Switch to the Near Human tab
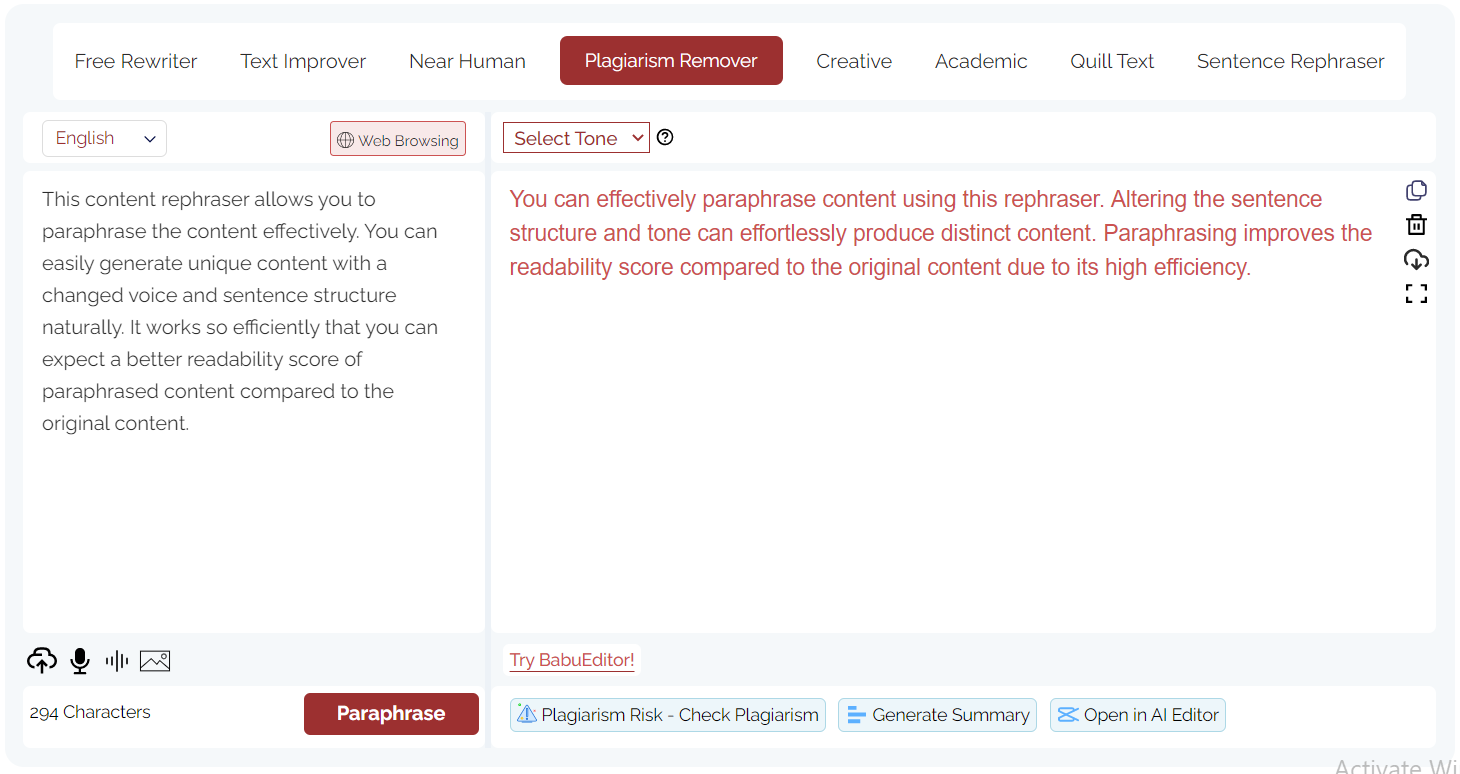Image resolution: width=1460 pixels, height=774 pixels. coord(467,61)
